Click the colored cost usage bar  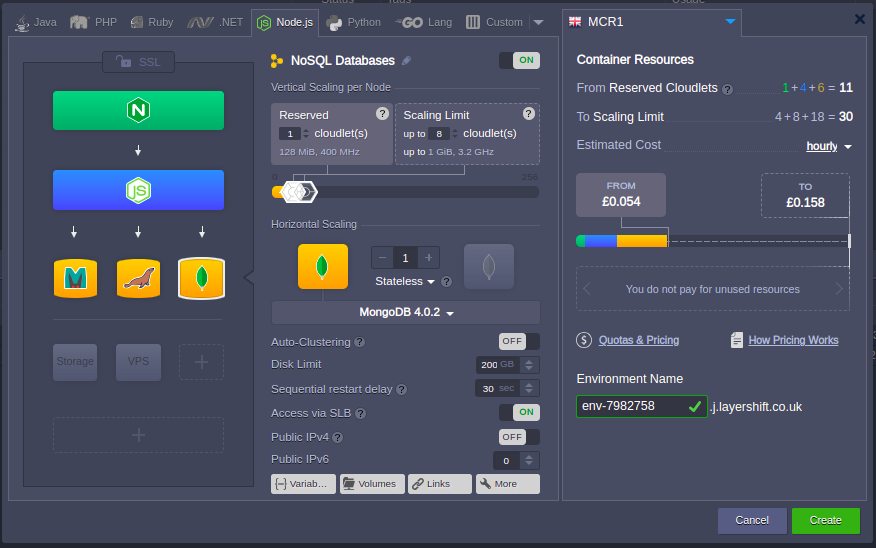click(622, 241)
